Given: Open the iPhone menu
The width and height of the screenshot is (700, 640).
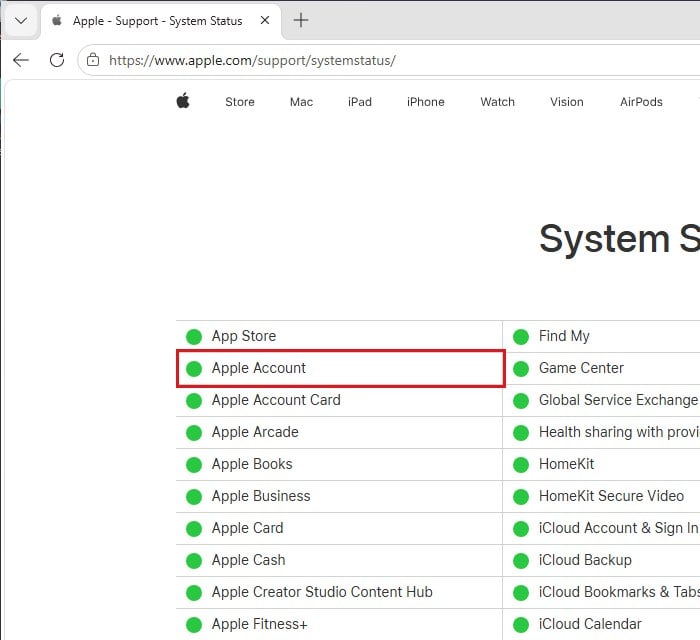Looking at the screenshot, I should point(425,102).
